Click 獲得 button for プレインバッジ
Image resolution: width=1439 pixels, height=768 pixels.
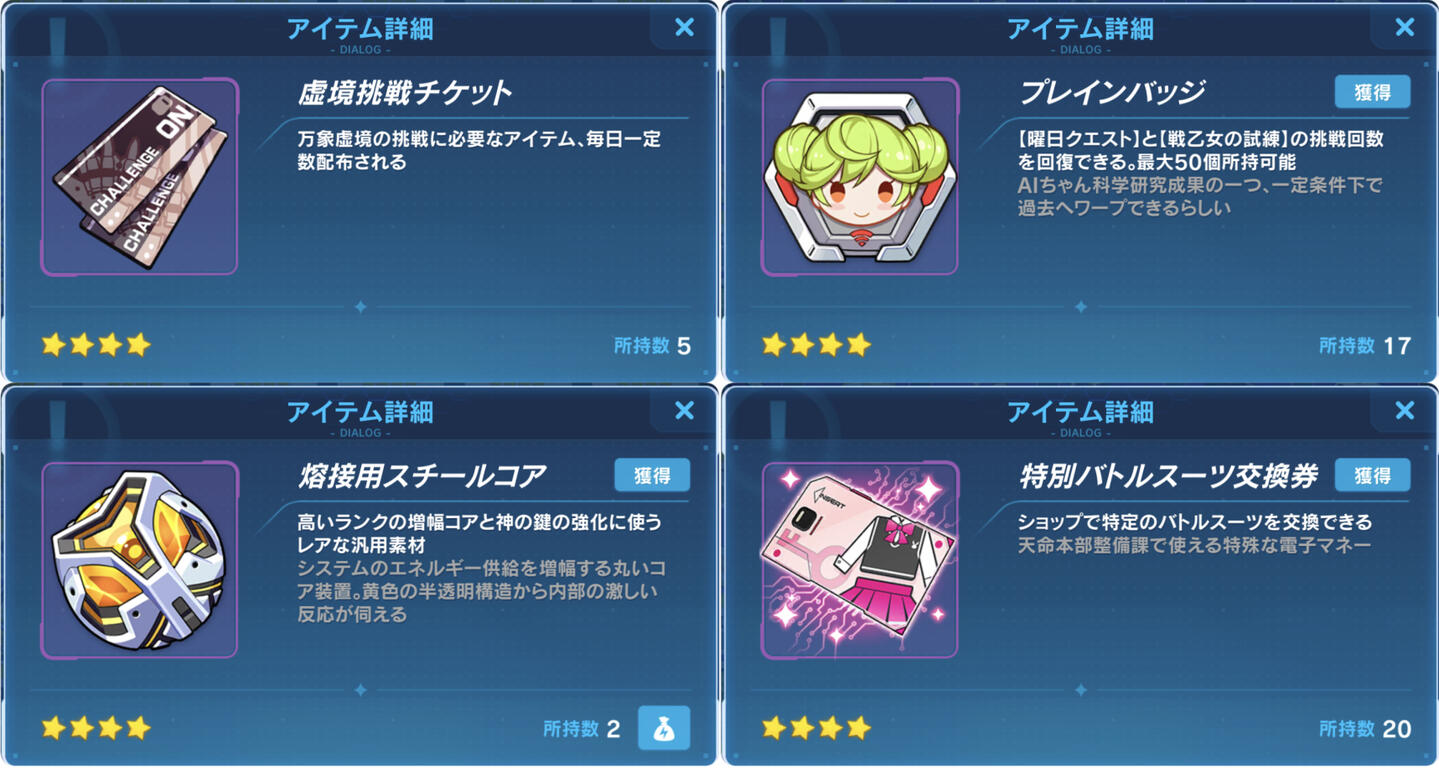(x=1372, y=92)
